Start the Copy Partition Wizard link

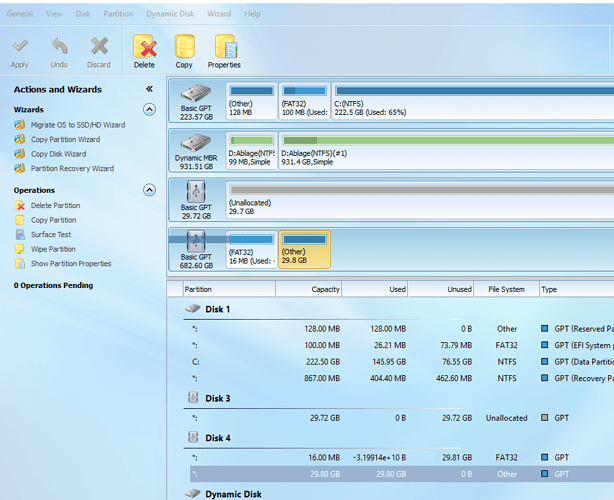tap(65, 139)
